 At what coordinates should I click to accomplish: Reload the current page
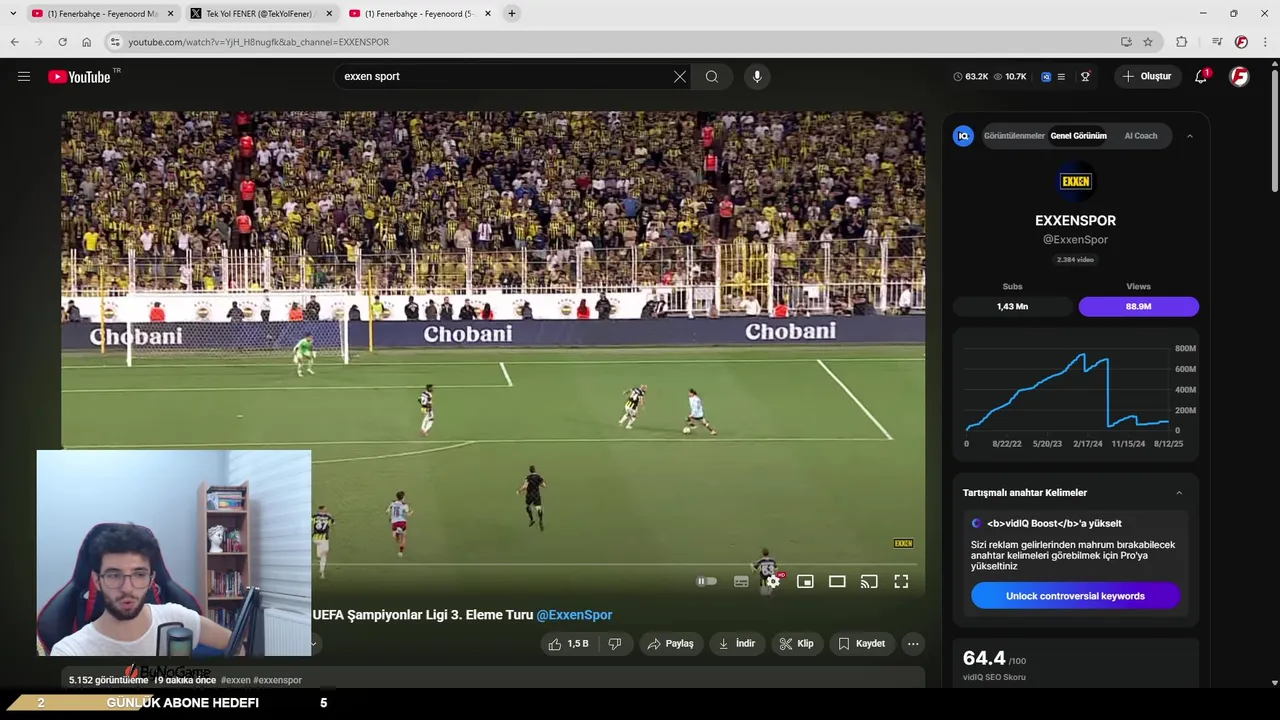tap(62, 42)
